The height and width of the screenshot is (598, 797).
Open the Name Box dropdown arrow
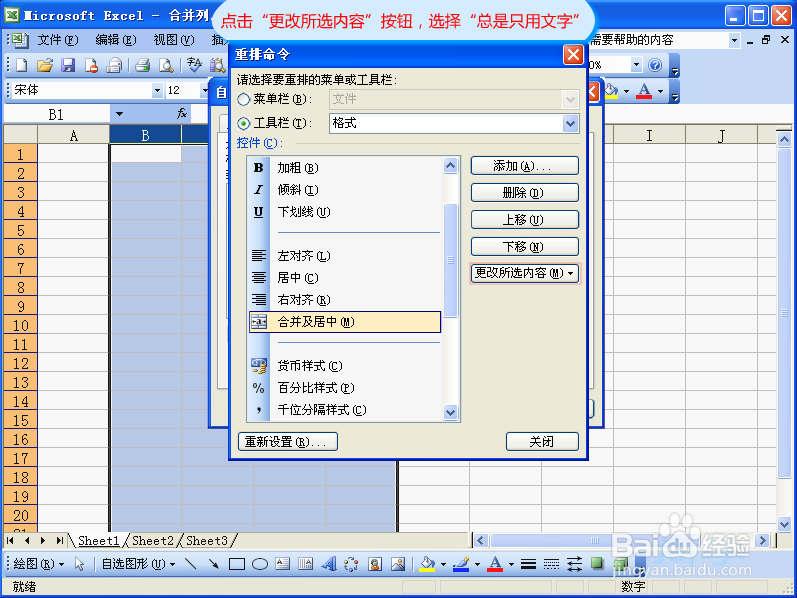click(x=119, y=113)
